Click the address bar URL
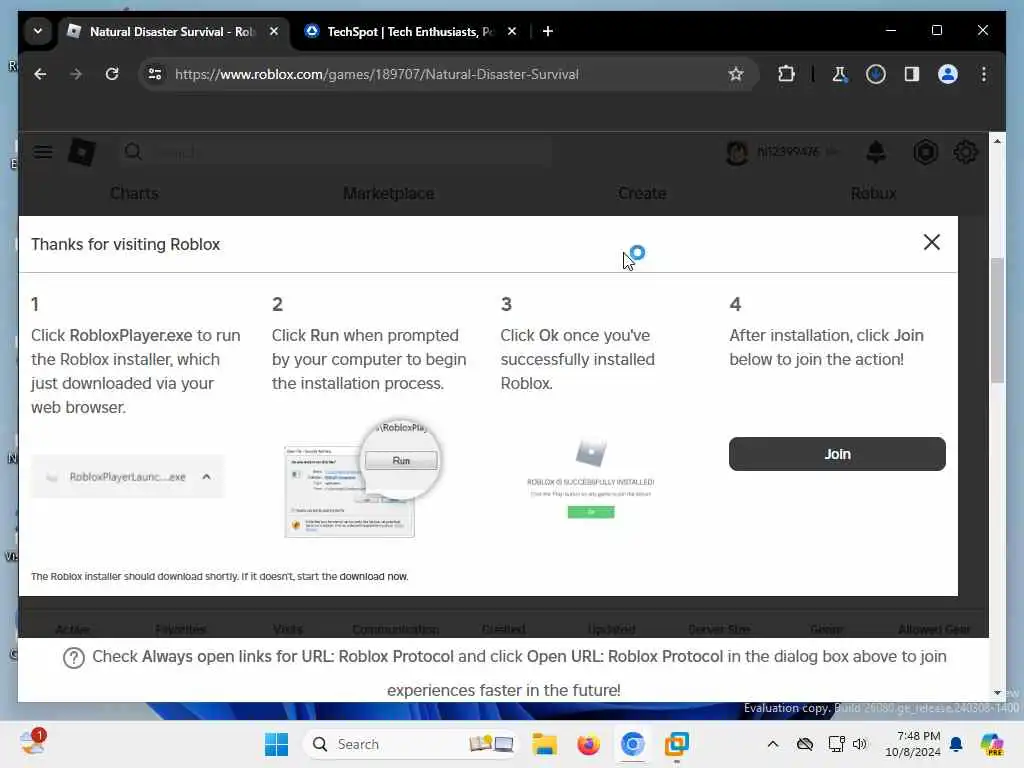 377,74
